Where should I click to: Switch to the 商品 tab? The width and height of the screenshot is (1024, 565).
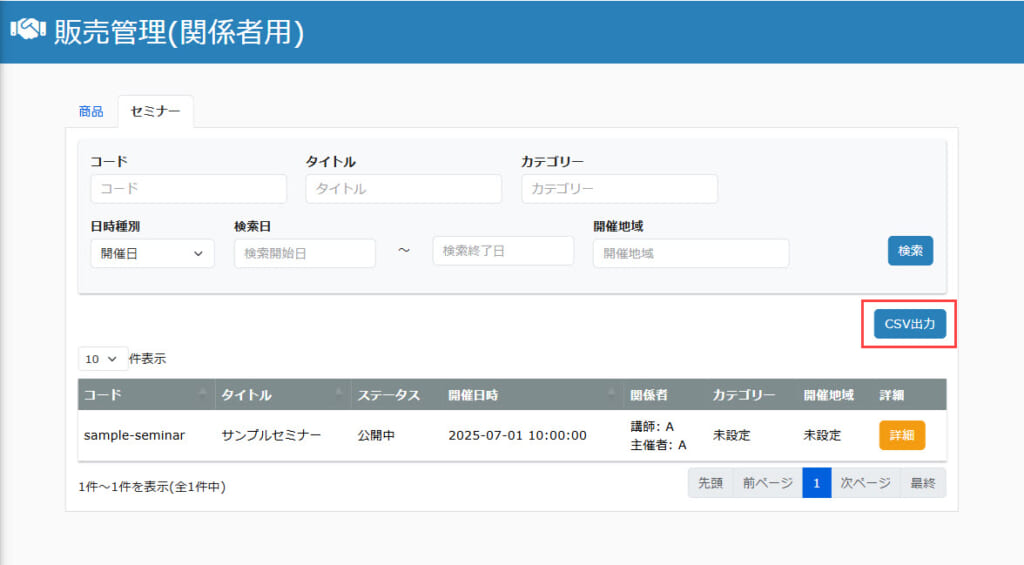click(91, 112)
